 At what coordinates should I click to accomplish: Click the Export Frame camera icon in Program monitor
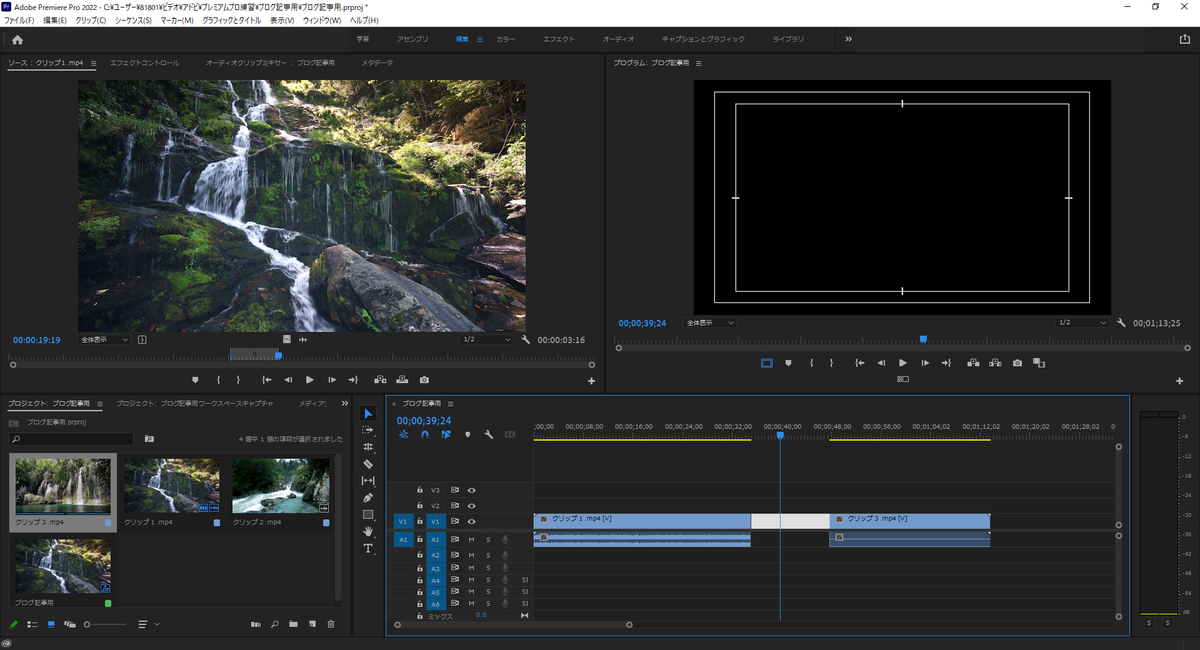pyautogui.click(x=1017, y=363)
